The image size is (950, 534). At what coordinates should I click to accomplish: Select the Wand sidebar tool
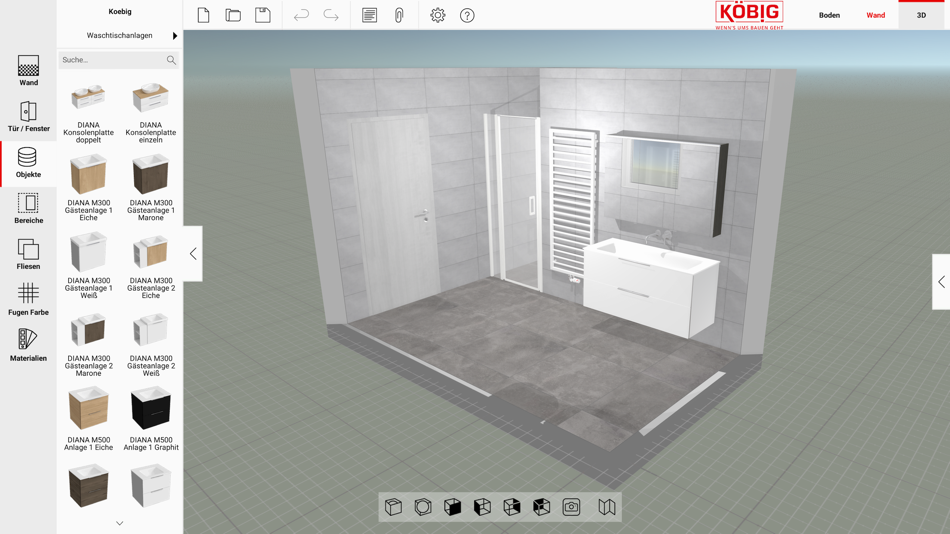[x=28, y=70]
